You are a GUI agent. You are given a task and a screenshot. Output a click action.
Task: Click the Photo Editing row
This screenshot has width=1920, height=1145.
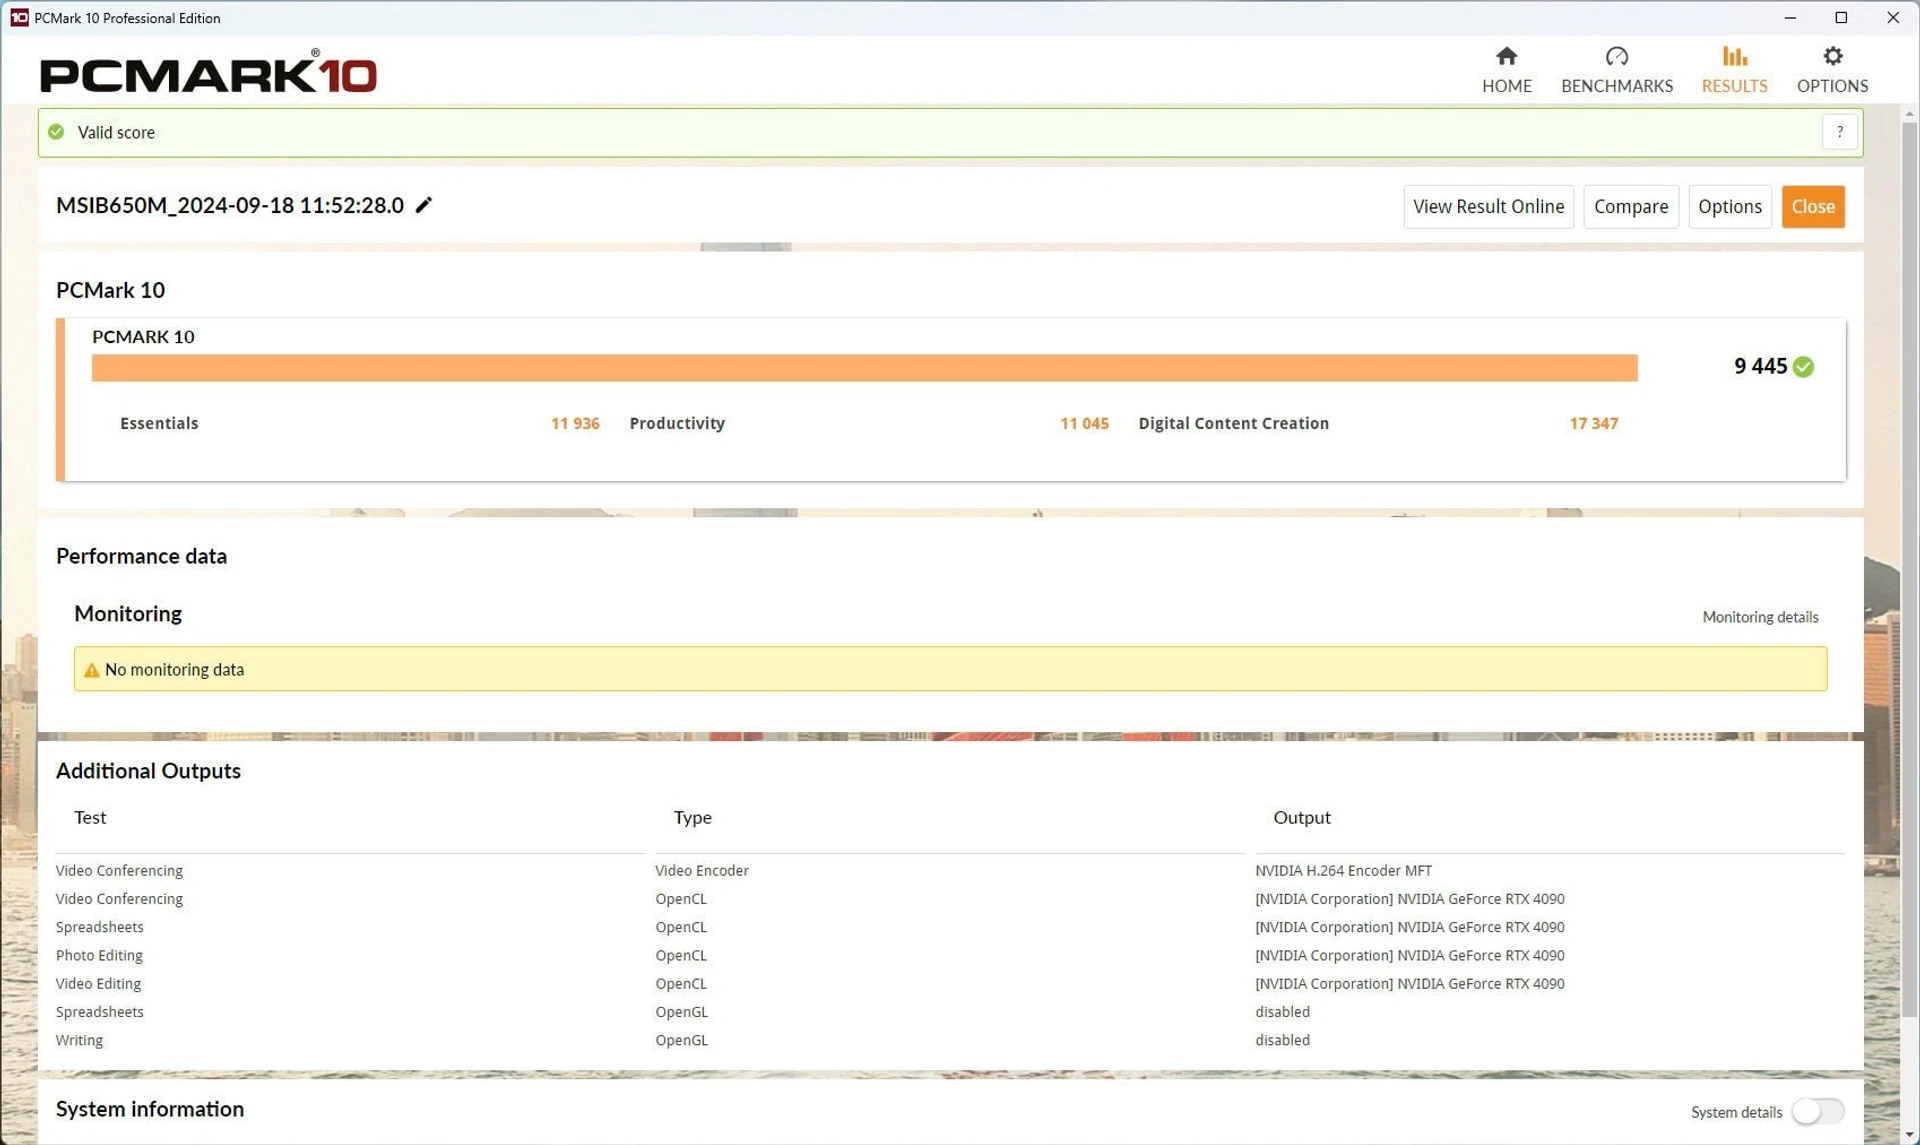tap(950, 955)
